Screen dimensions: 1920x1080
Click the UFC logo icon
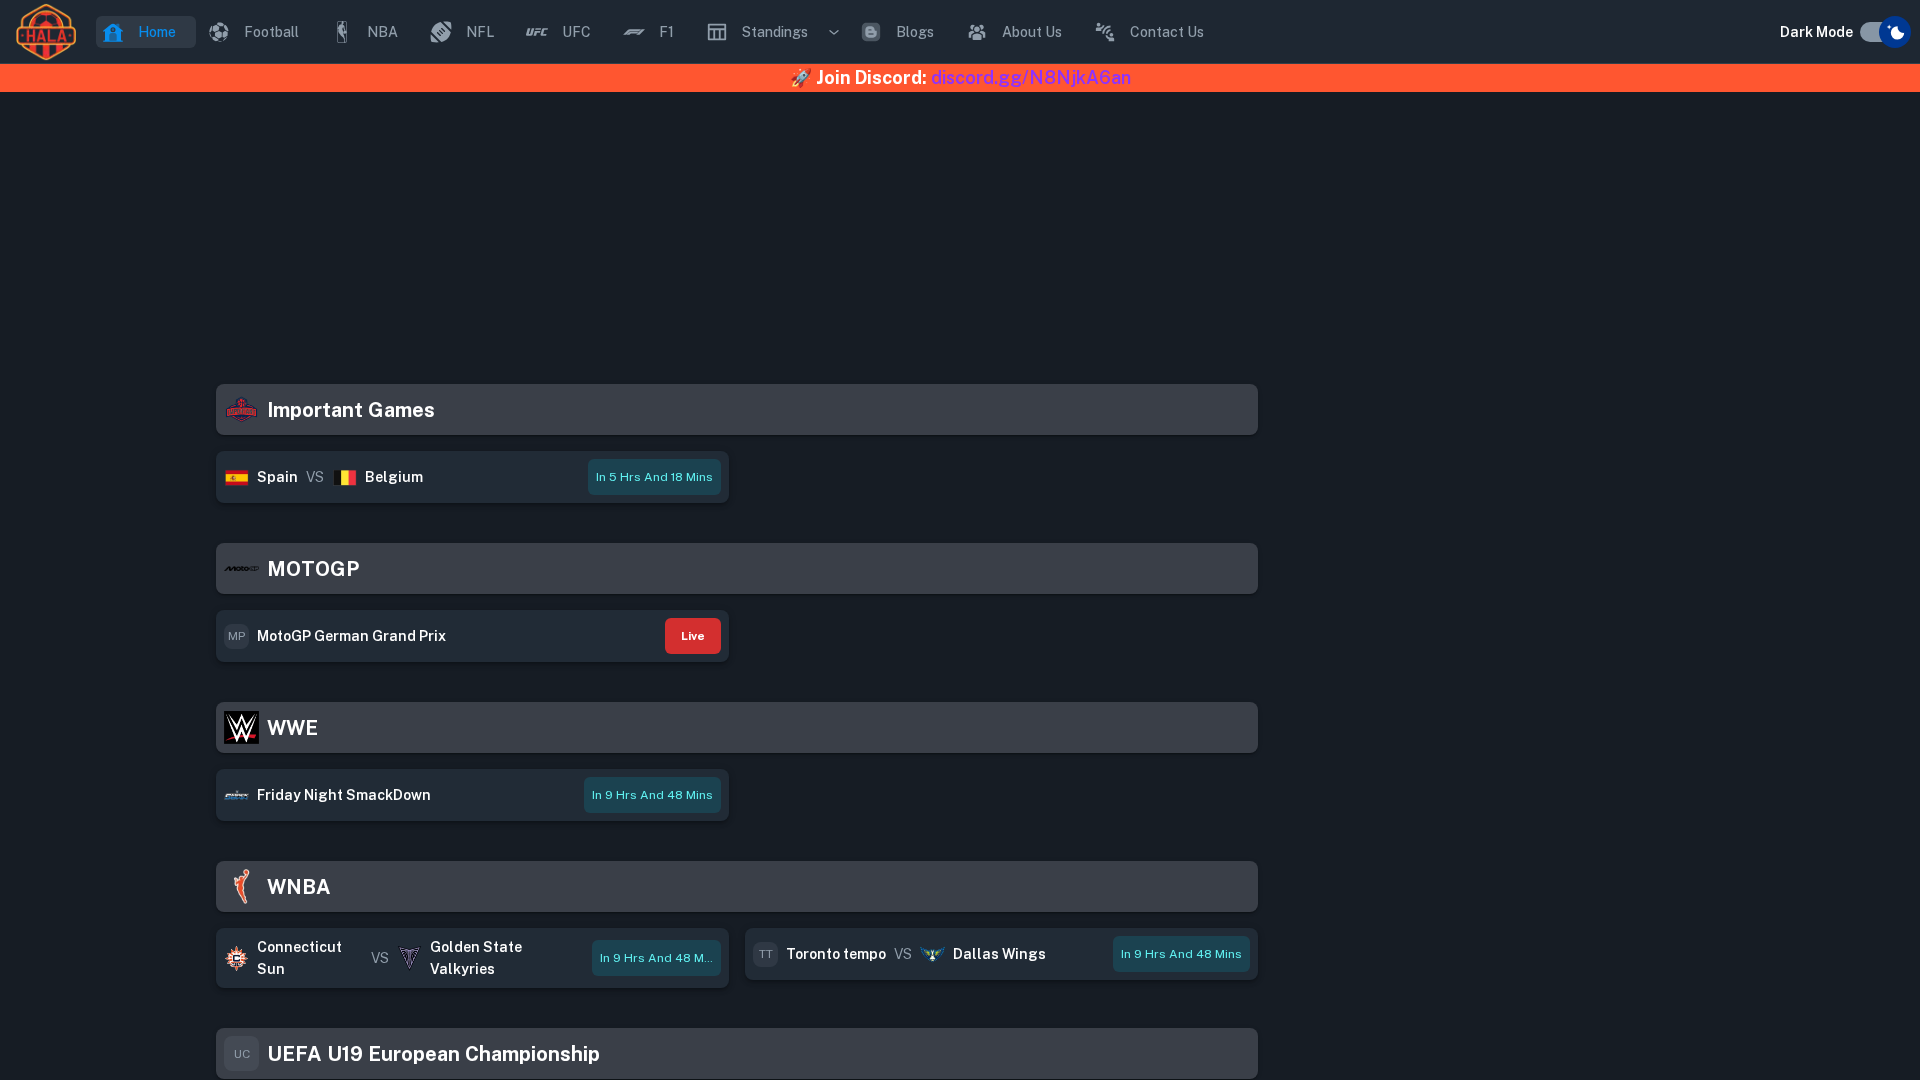(x=537, y=32)
